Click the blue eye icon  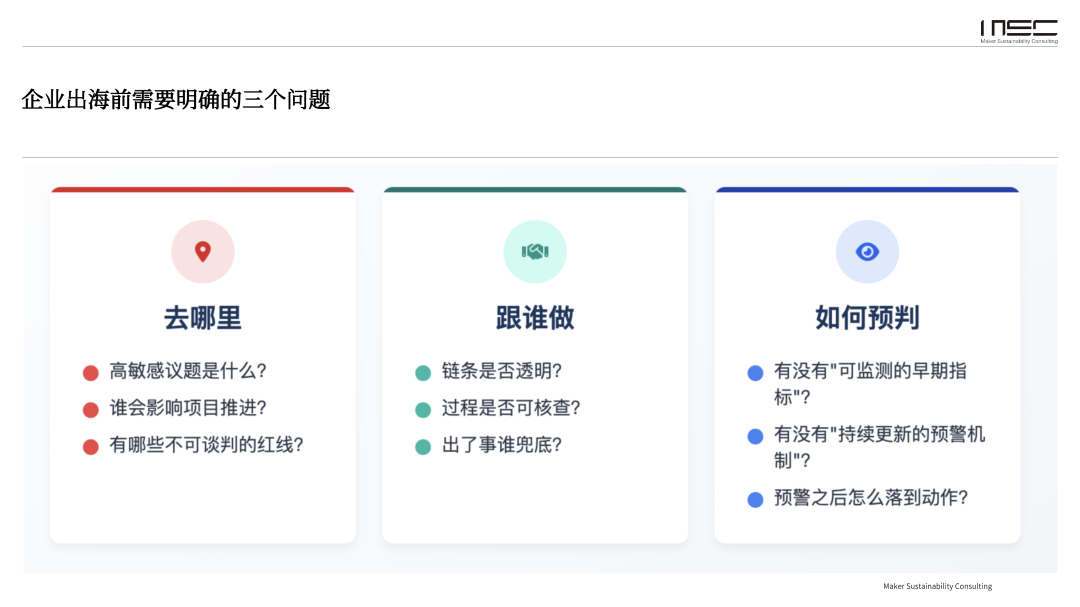click(x=867, y=252)
